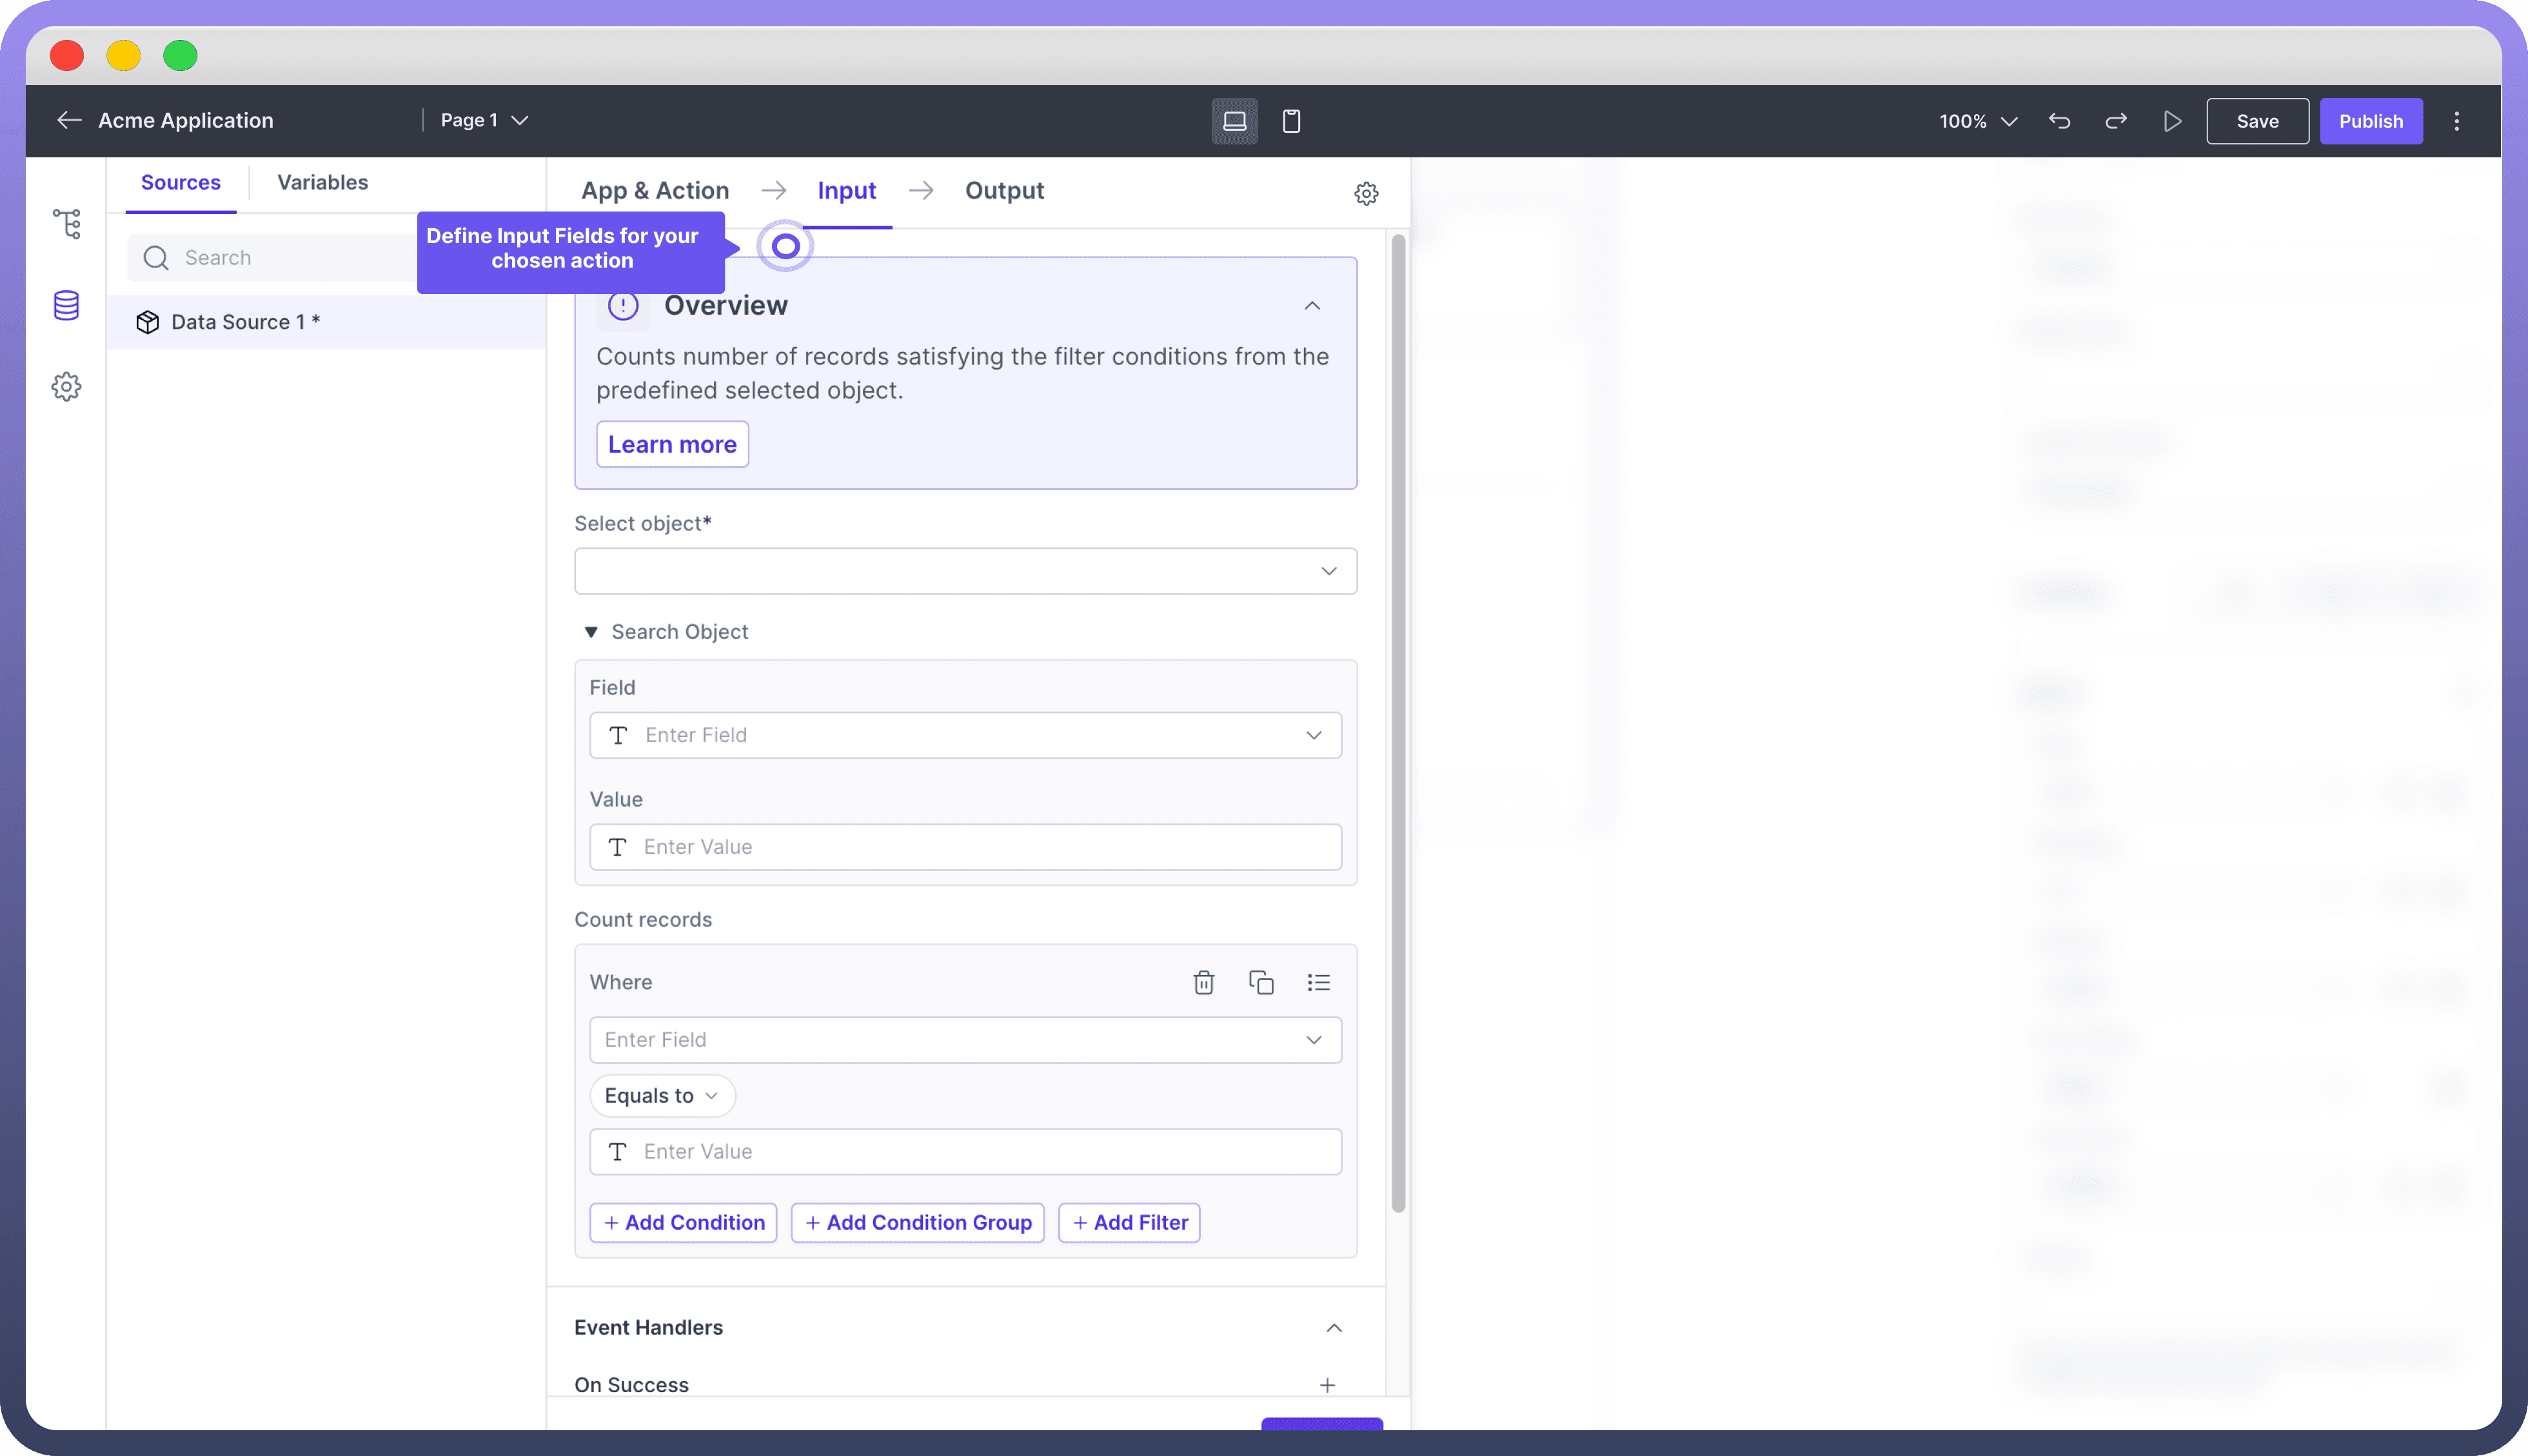Open settings gear in left sidebar

pyautogui.click(x=67, y=387)
